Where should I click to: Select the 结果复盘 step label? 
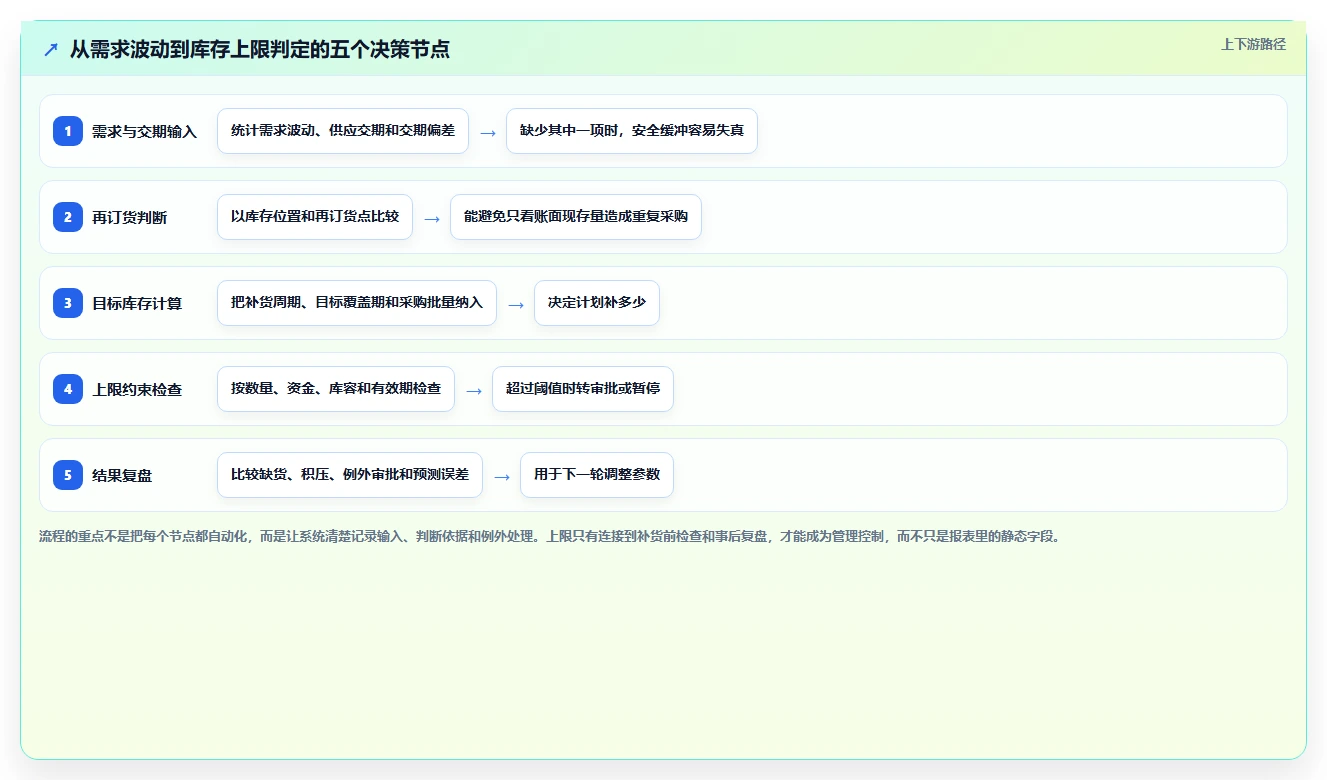coord(122,476)
